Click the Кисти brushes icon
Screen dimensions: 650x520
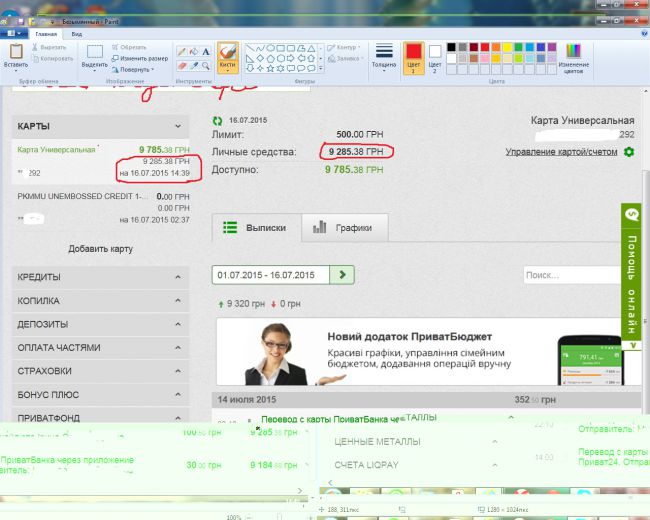coord(227,54)
